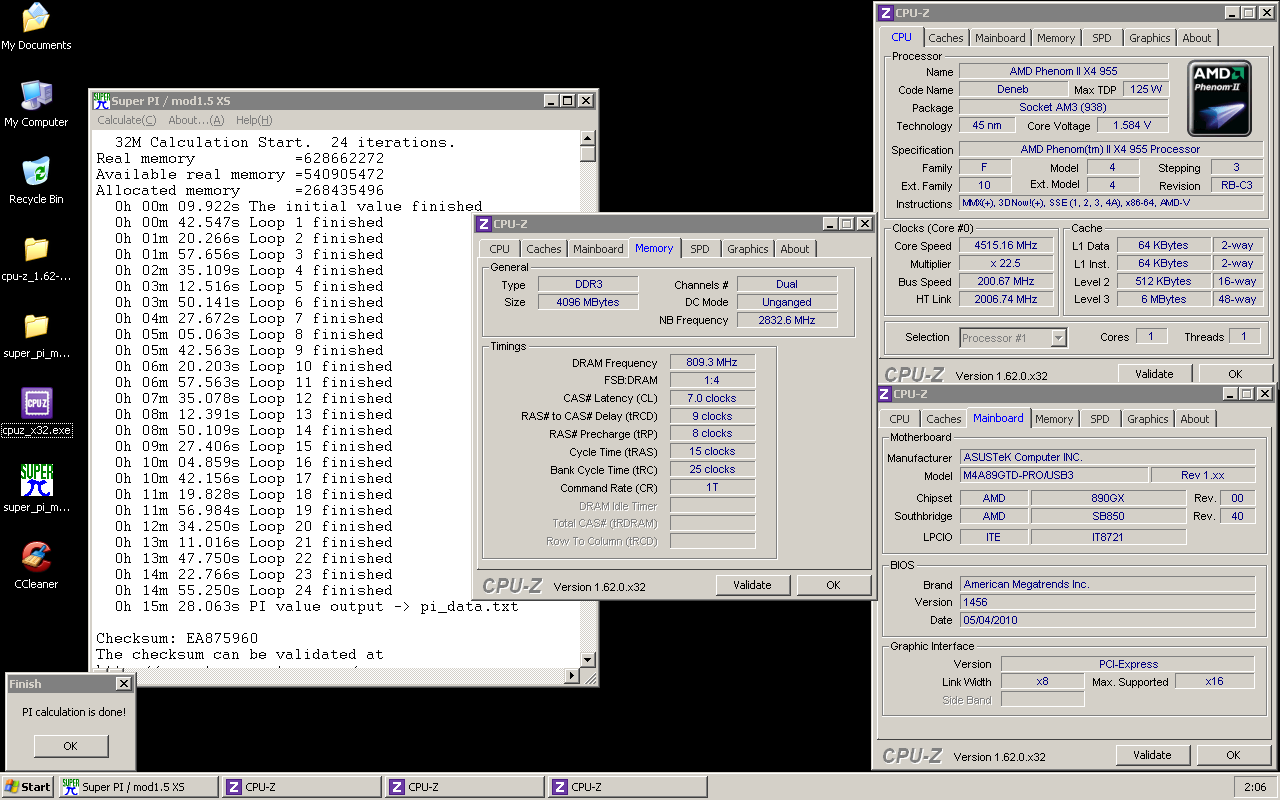
Task: Open Graphics tab in top-right CPU-Z window
Action: tap(1150, 38)
